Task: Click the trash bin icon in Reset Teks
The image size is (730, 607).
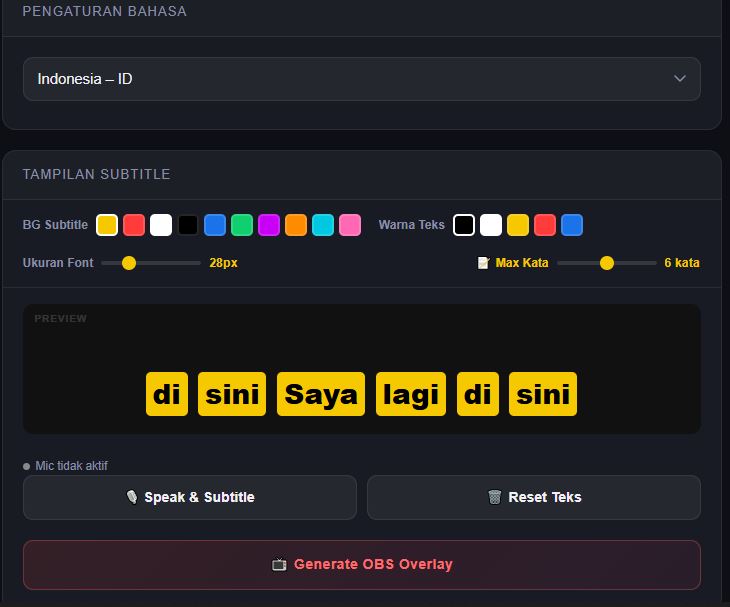Action: click(x=494, y=497)
